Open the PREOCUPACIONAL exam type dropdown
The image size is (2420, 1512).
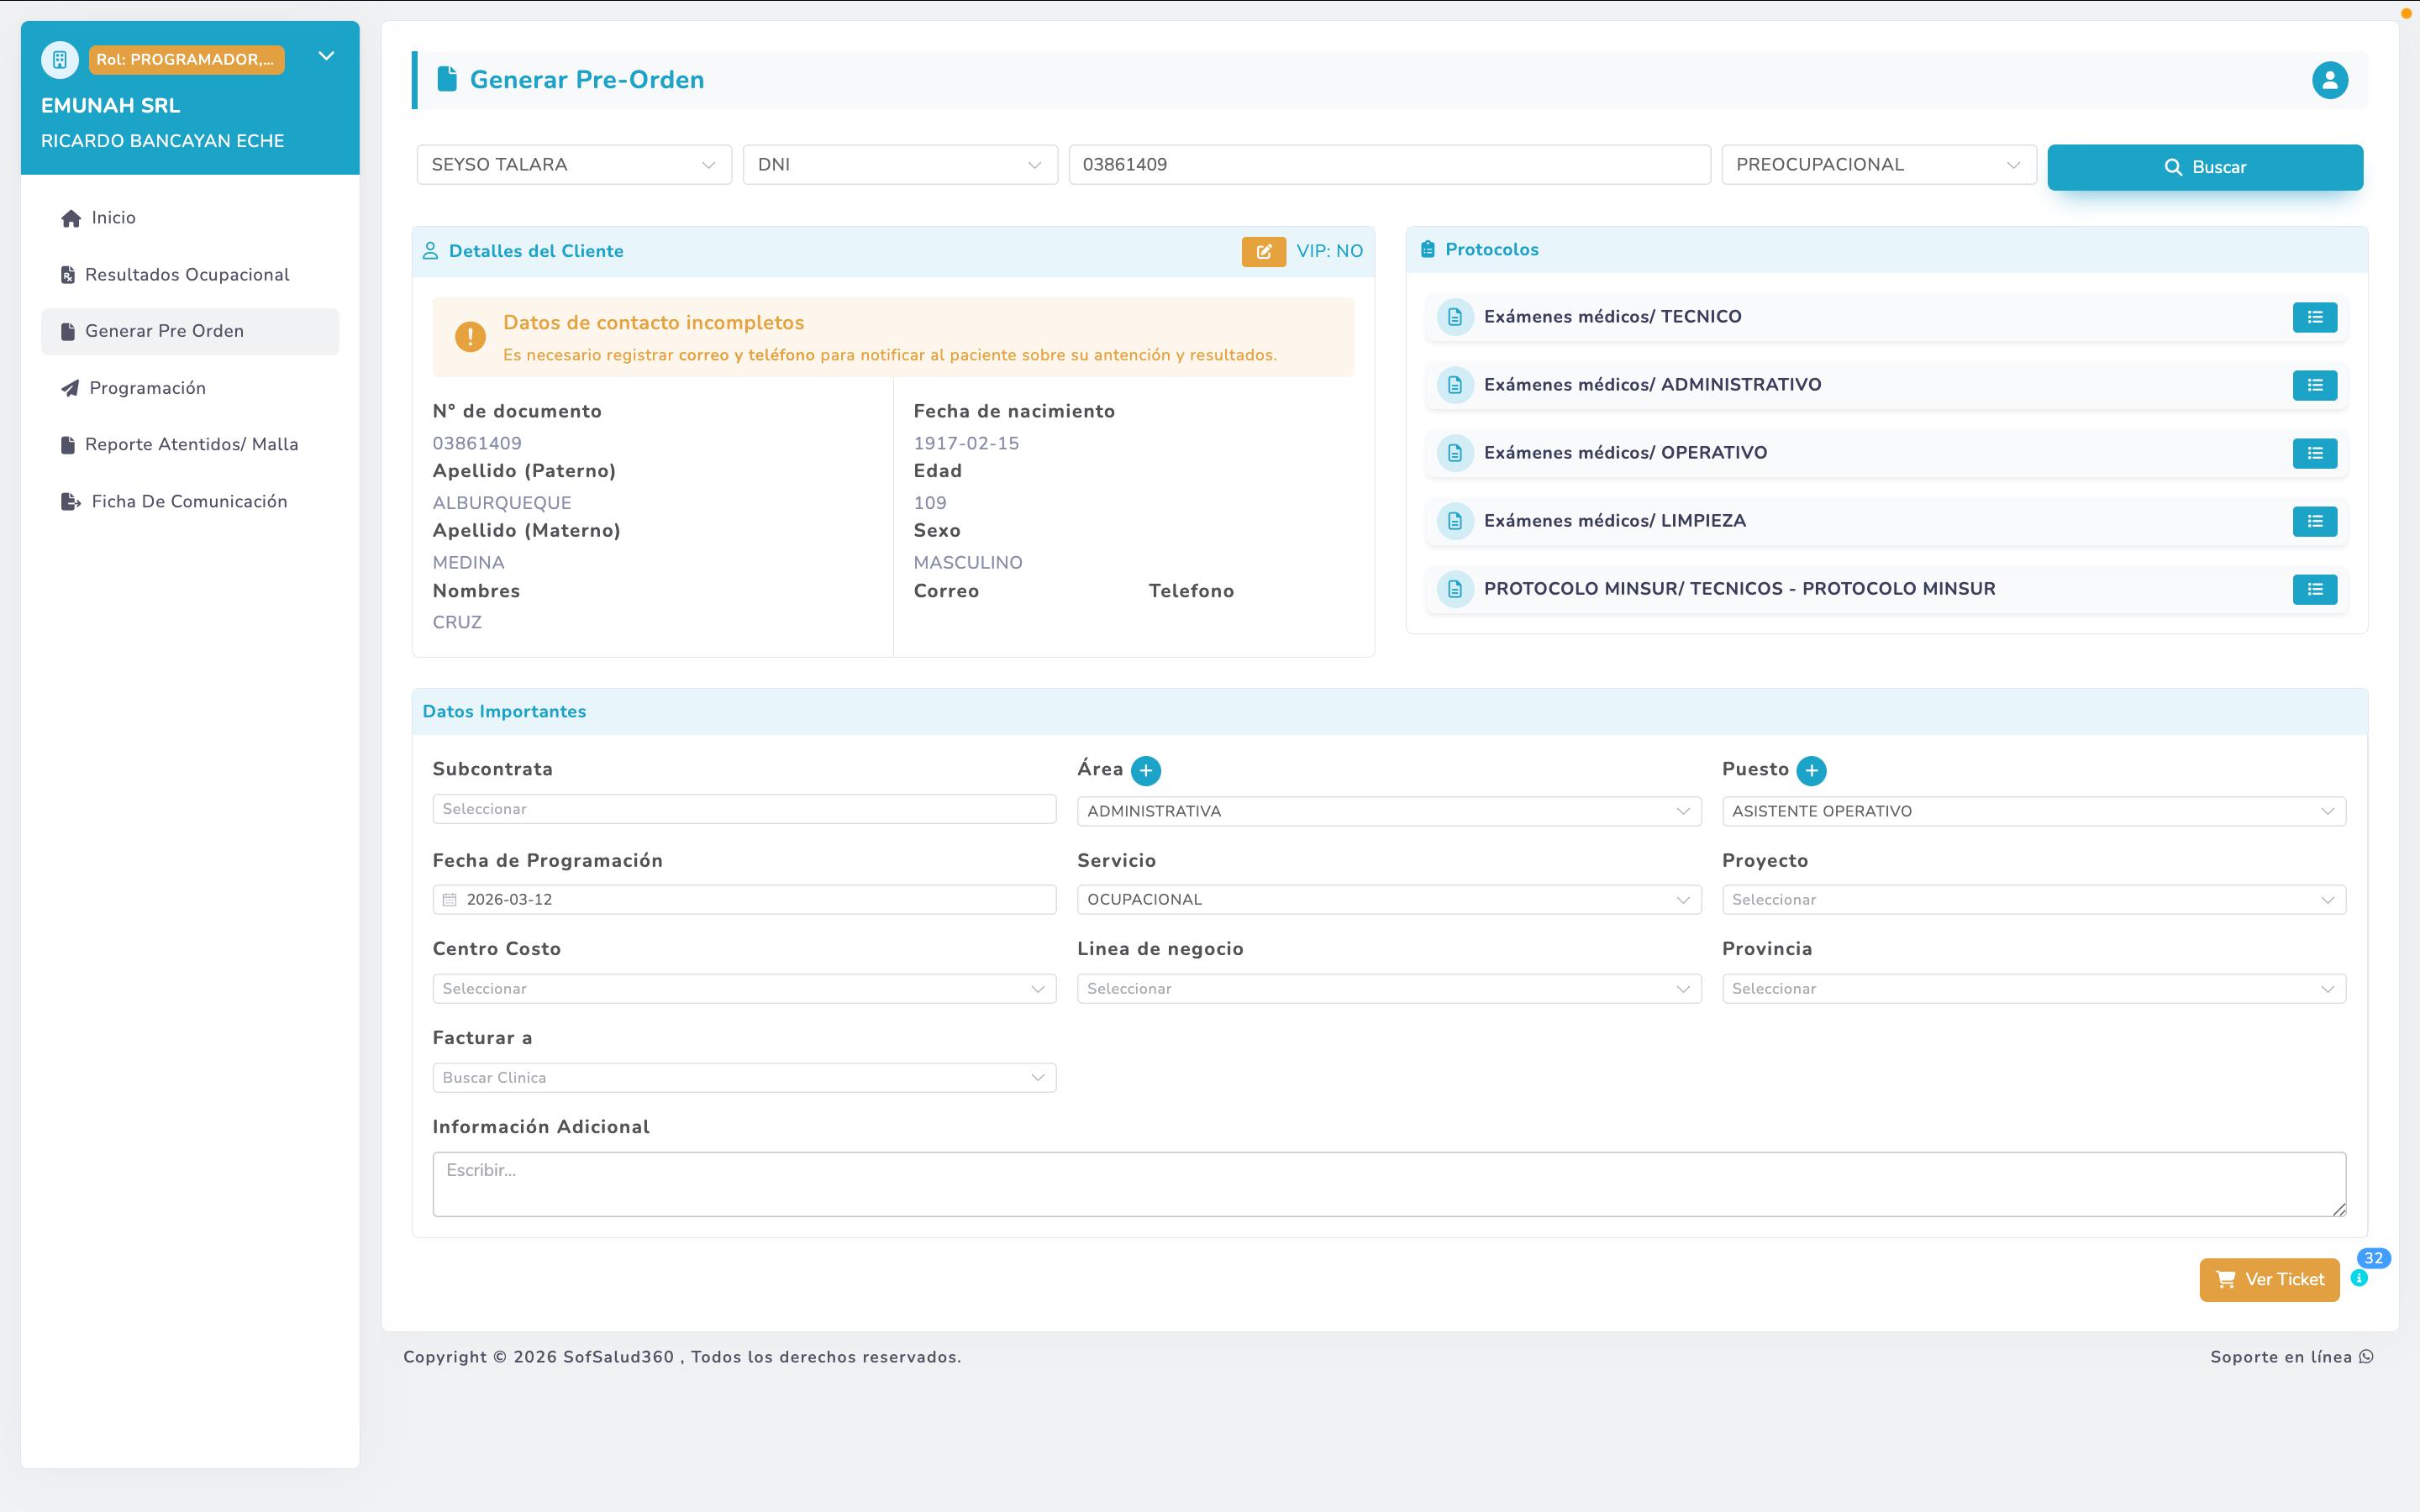[x=1878, y=165]
